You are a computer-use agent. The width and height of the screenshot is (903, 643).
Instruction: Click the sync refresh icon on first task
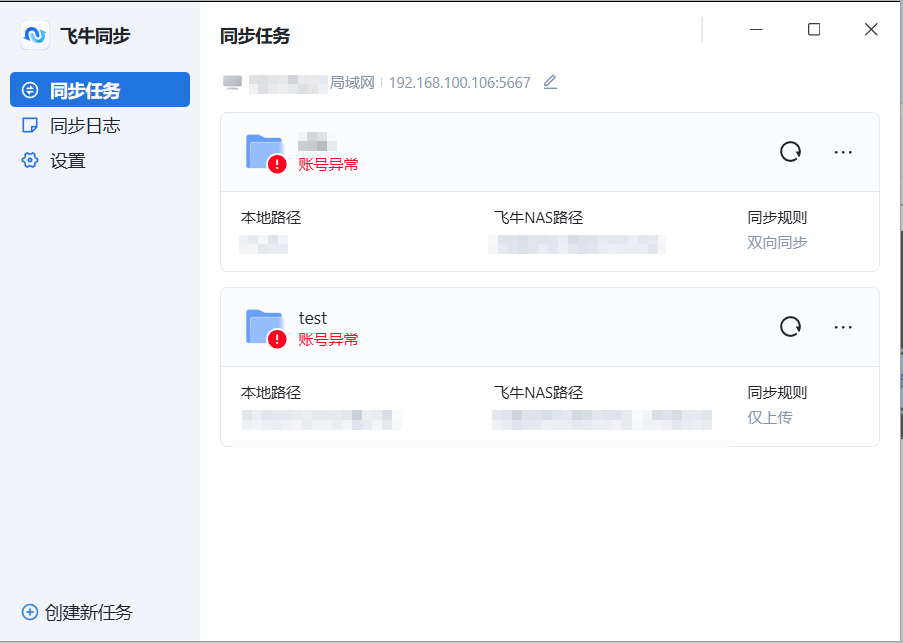790,152
